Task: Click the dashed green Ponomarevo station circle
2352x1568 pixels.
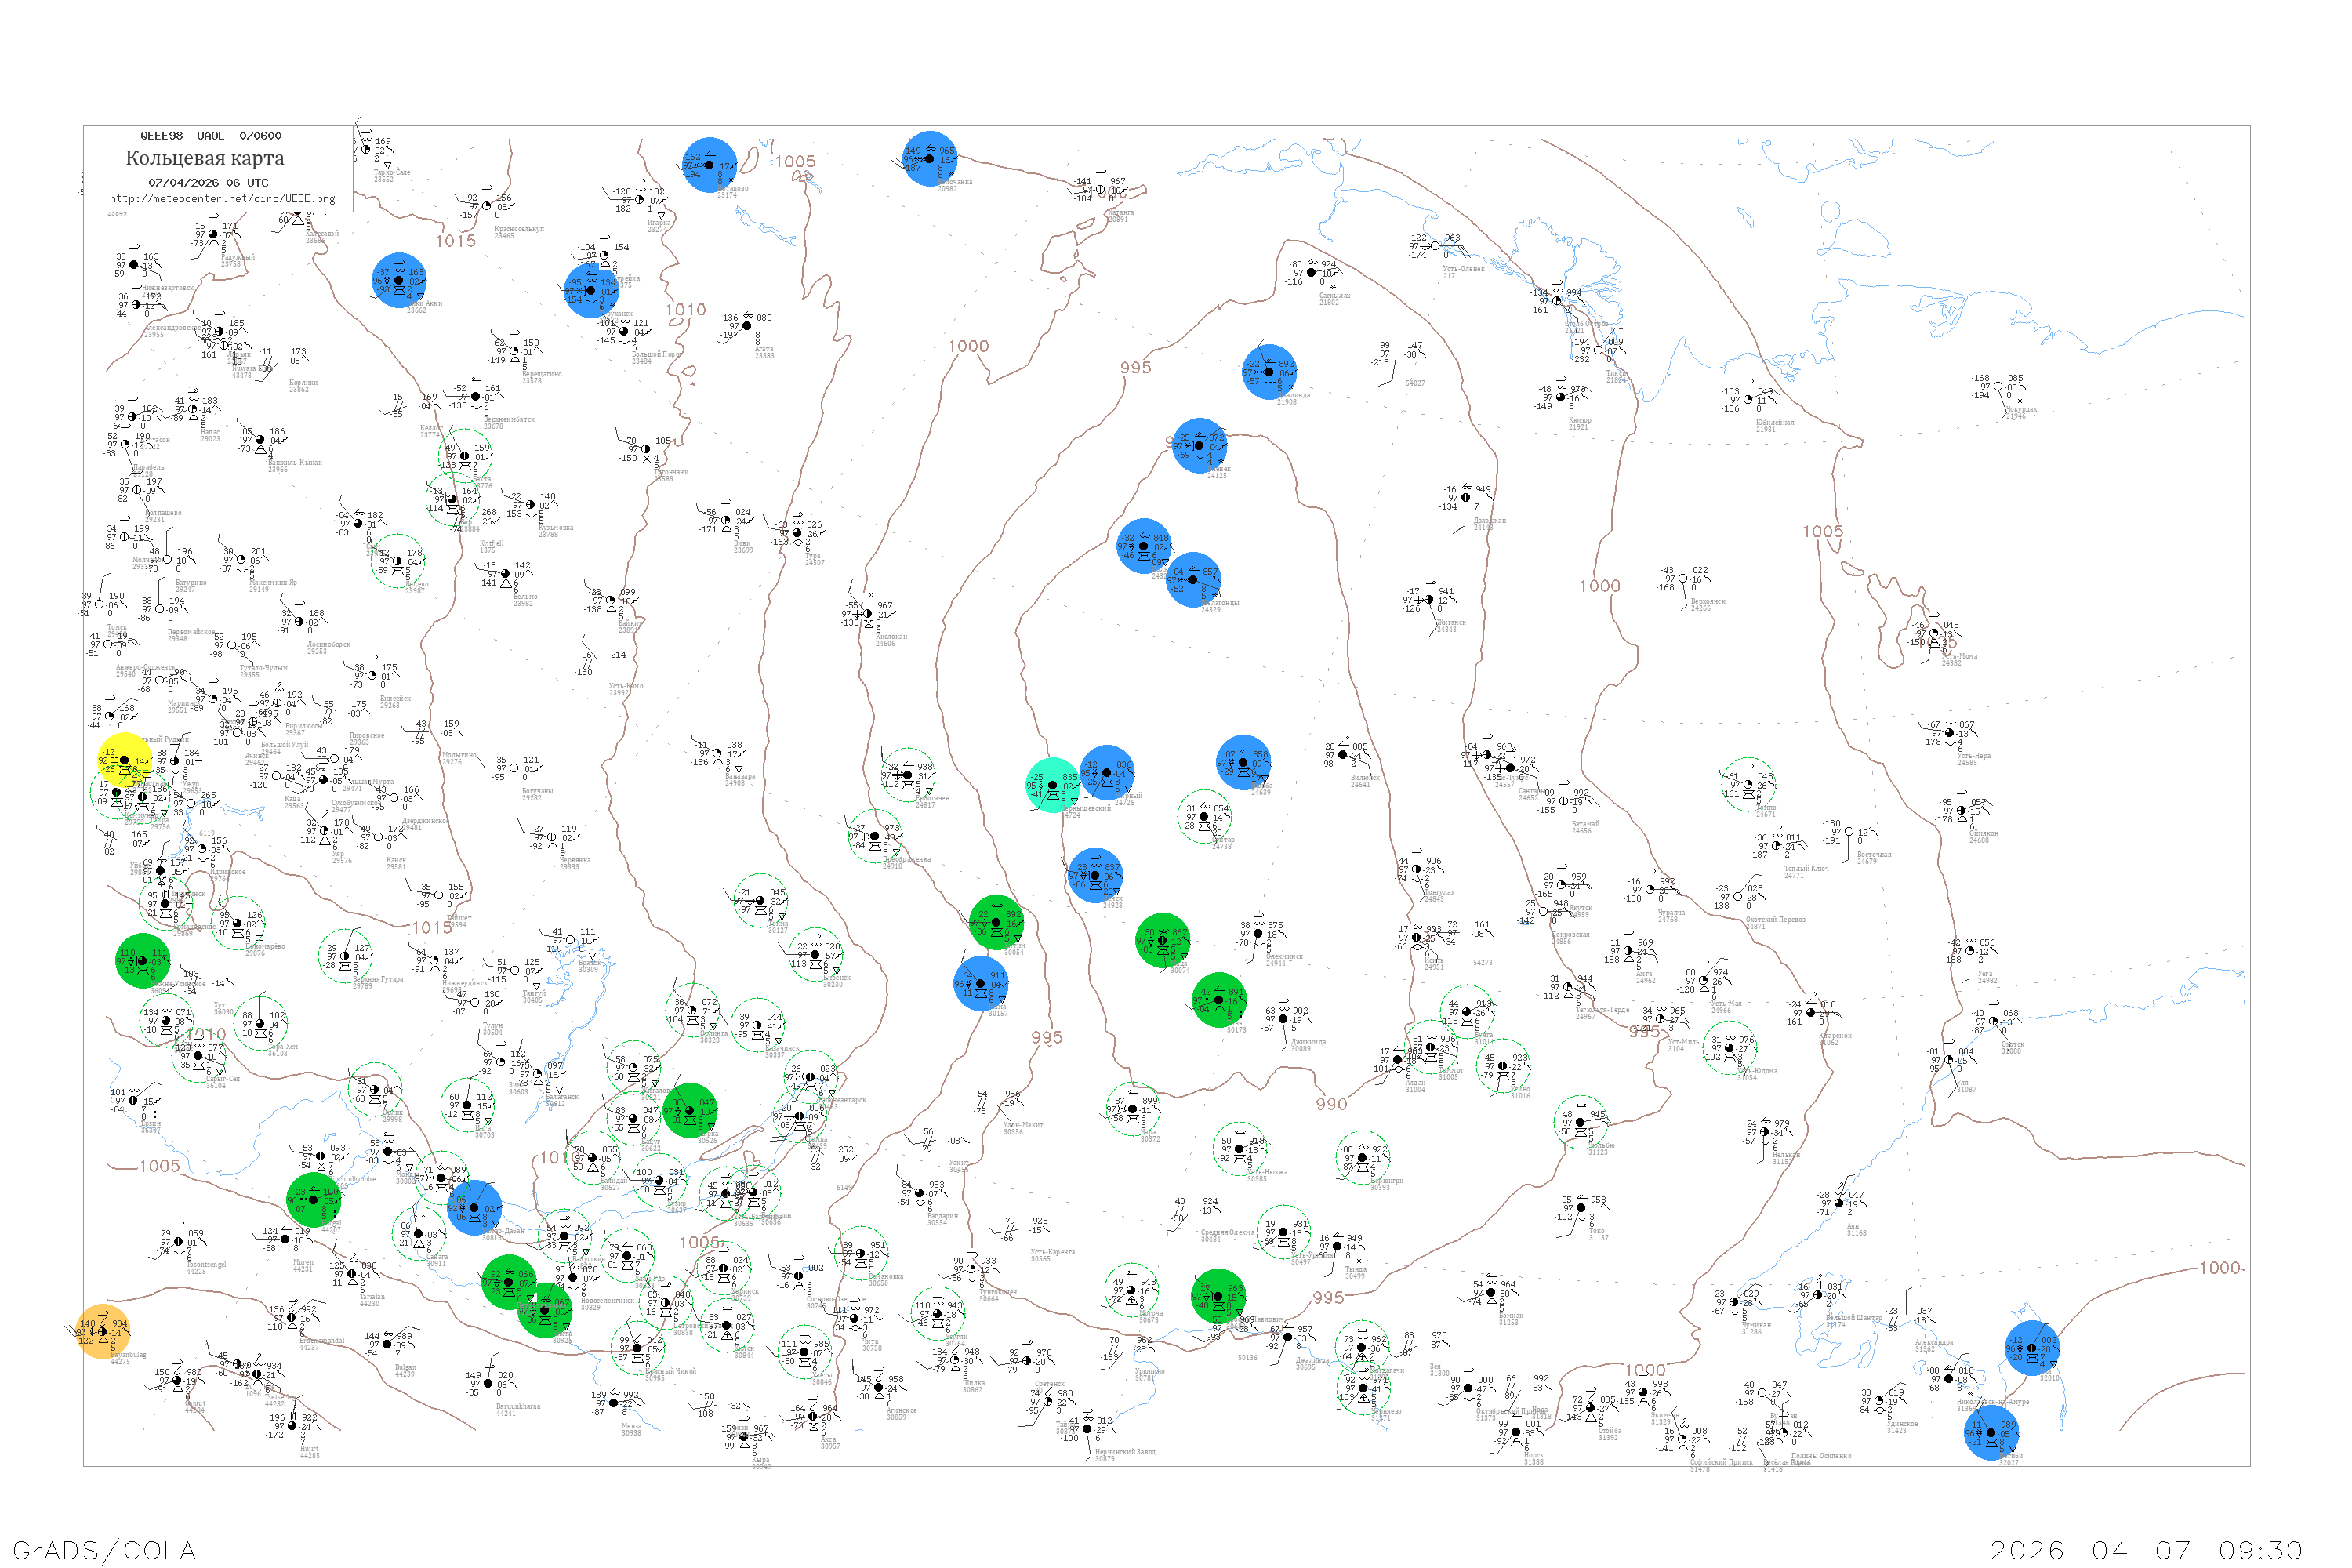Action: 238,924
